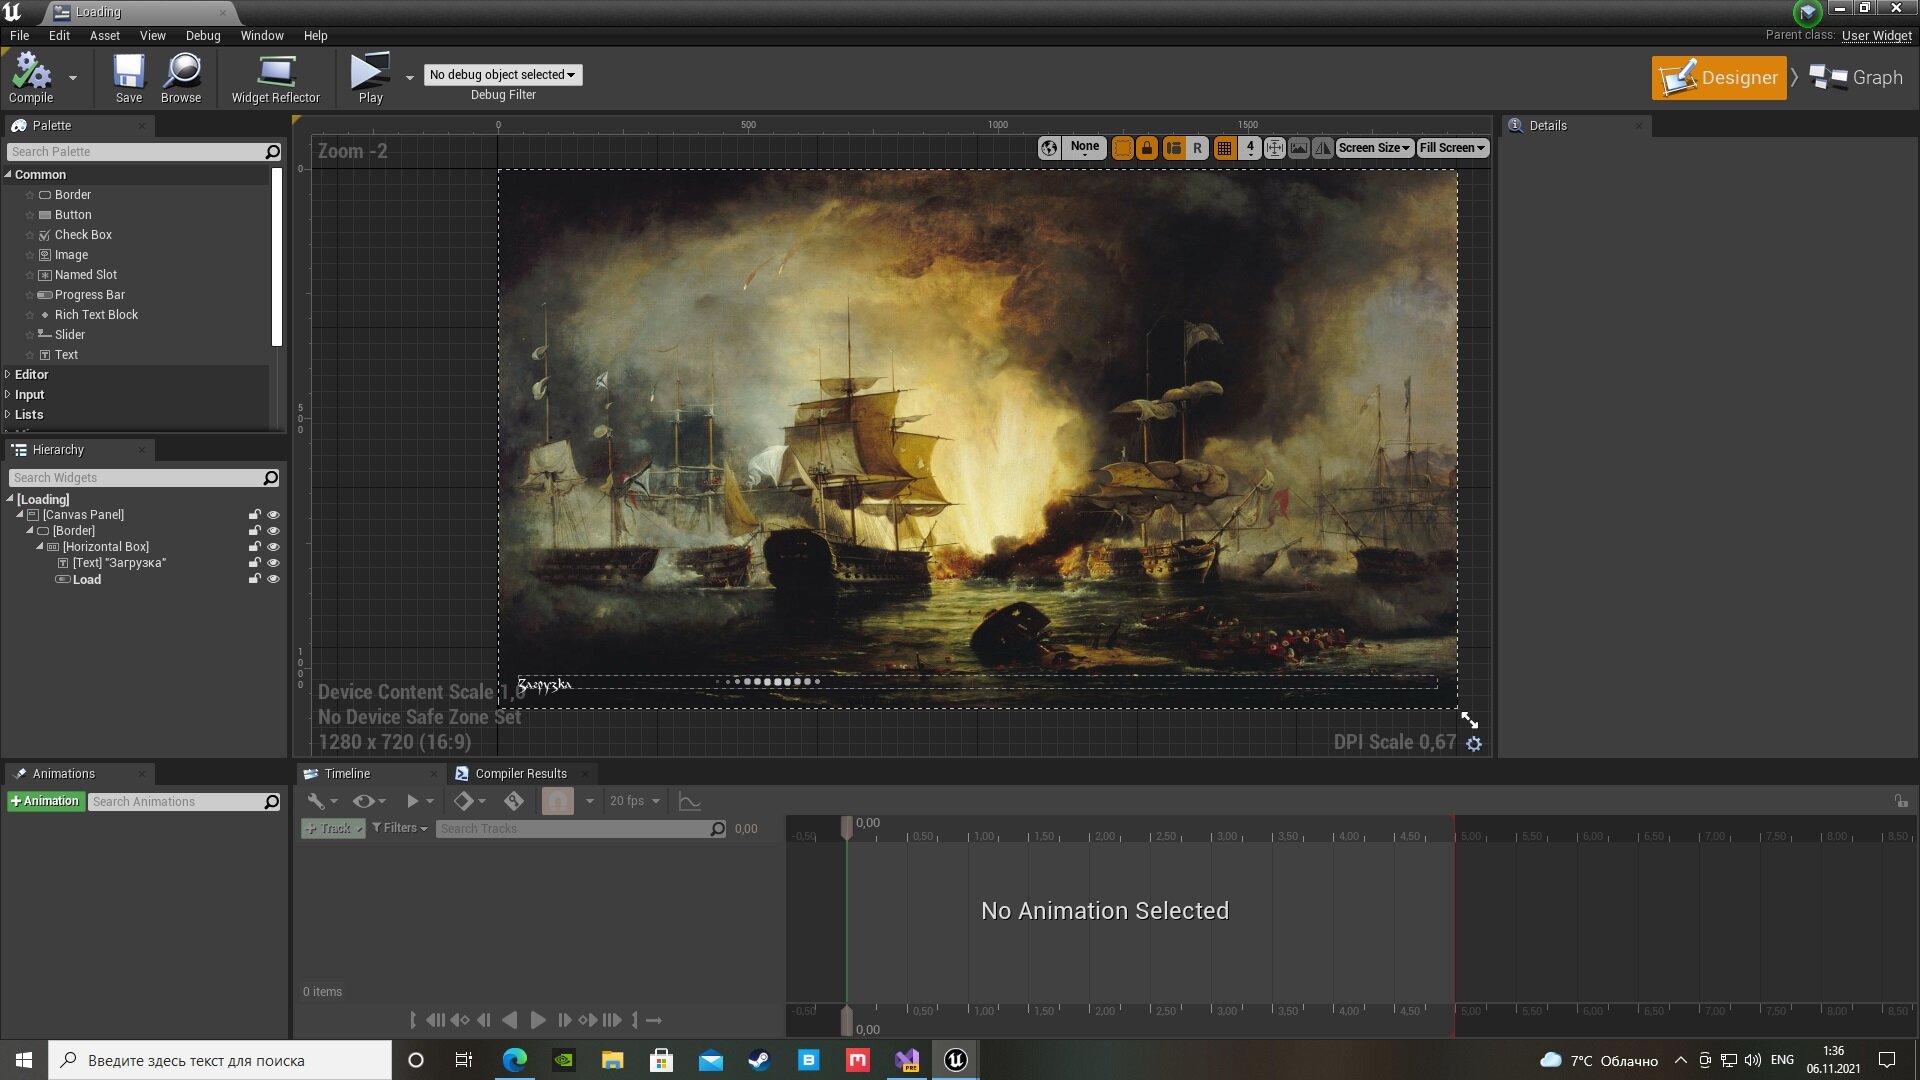
Task: Browse to asset in Content Browser
Action: click(181, 78)
